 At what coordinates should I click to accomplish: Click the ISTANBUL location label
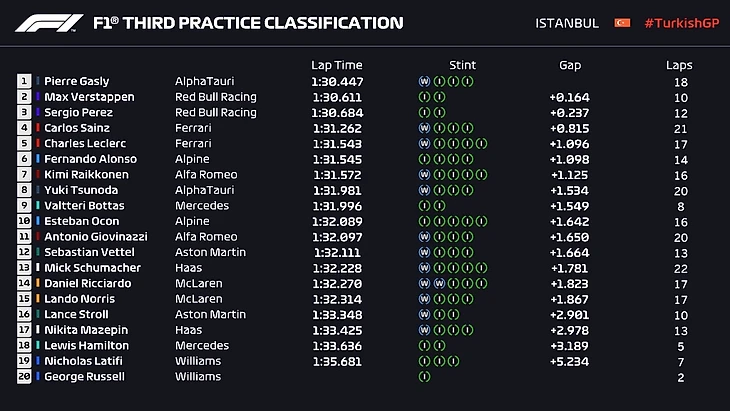pos(567,23)
